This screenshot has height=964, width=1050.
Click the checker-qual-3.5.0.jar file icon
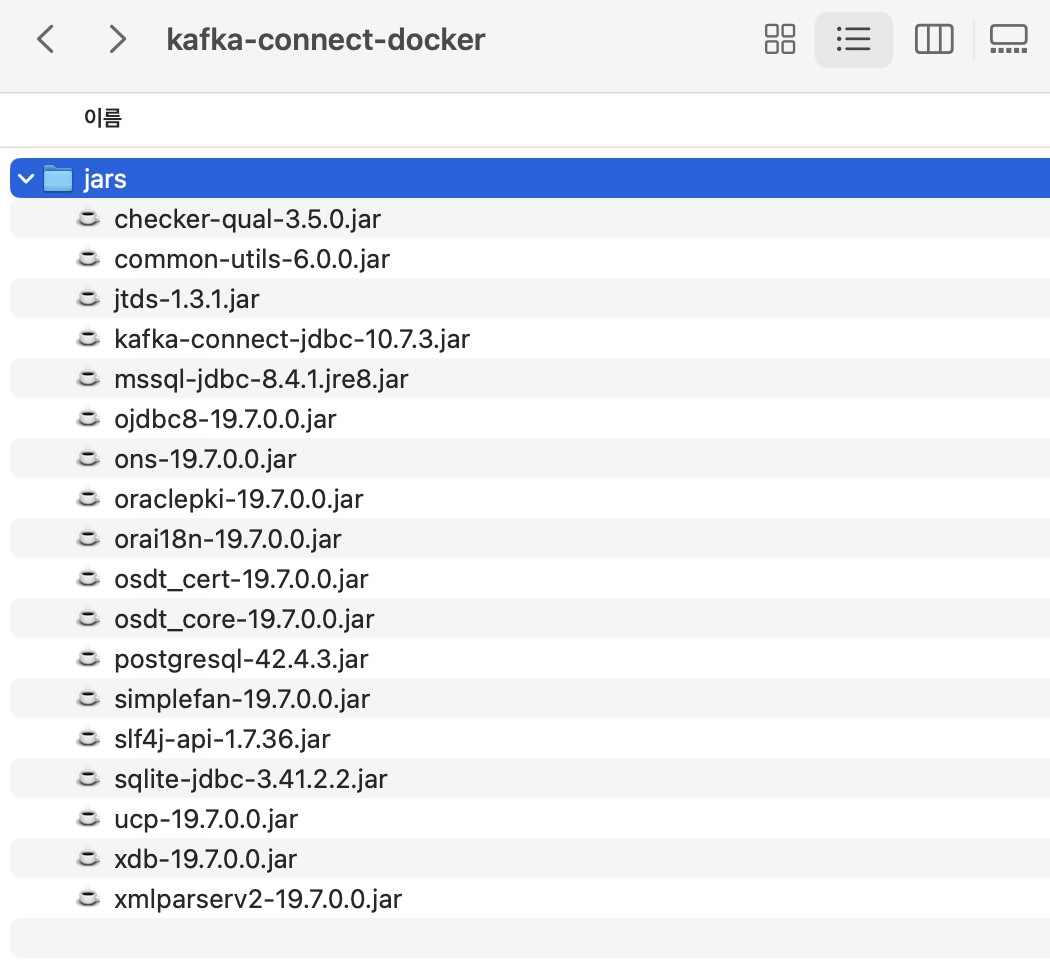click(x=88, y=218)
